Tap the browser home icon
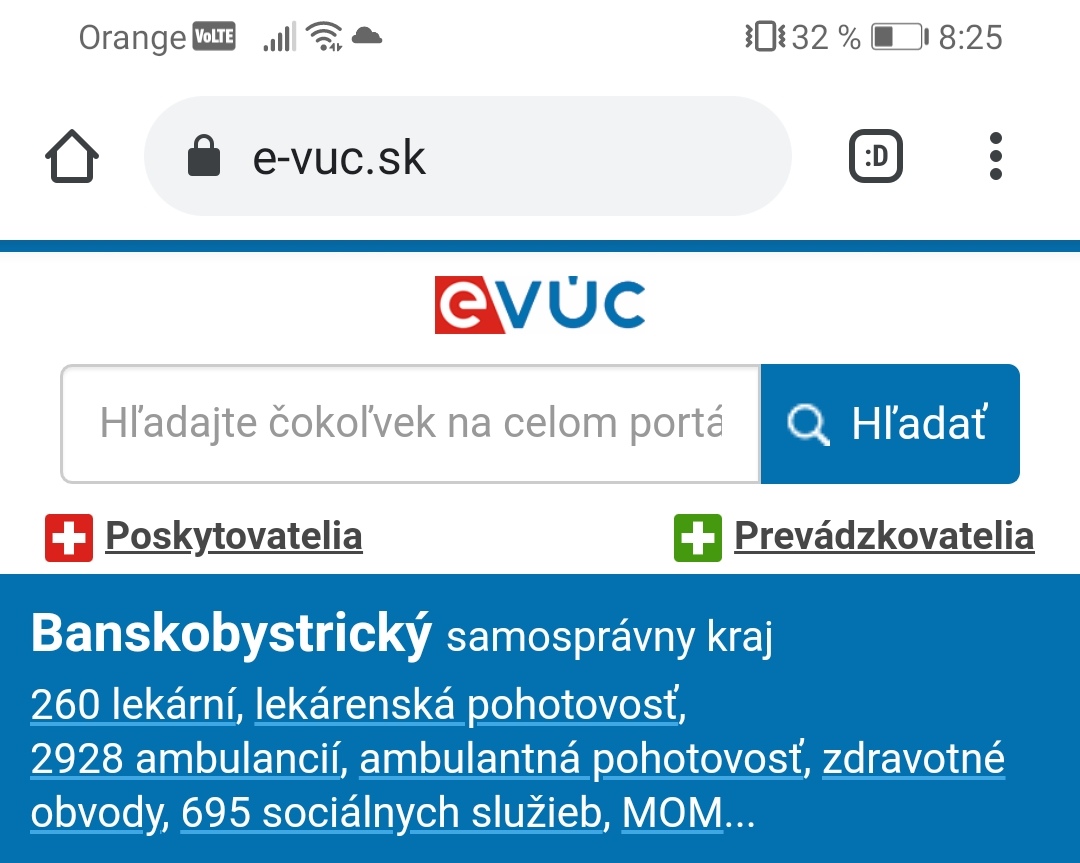Viewport: 1080px width, 863px height. [72, 156]
